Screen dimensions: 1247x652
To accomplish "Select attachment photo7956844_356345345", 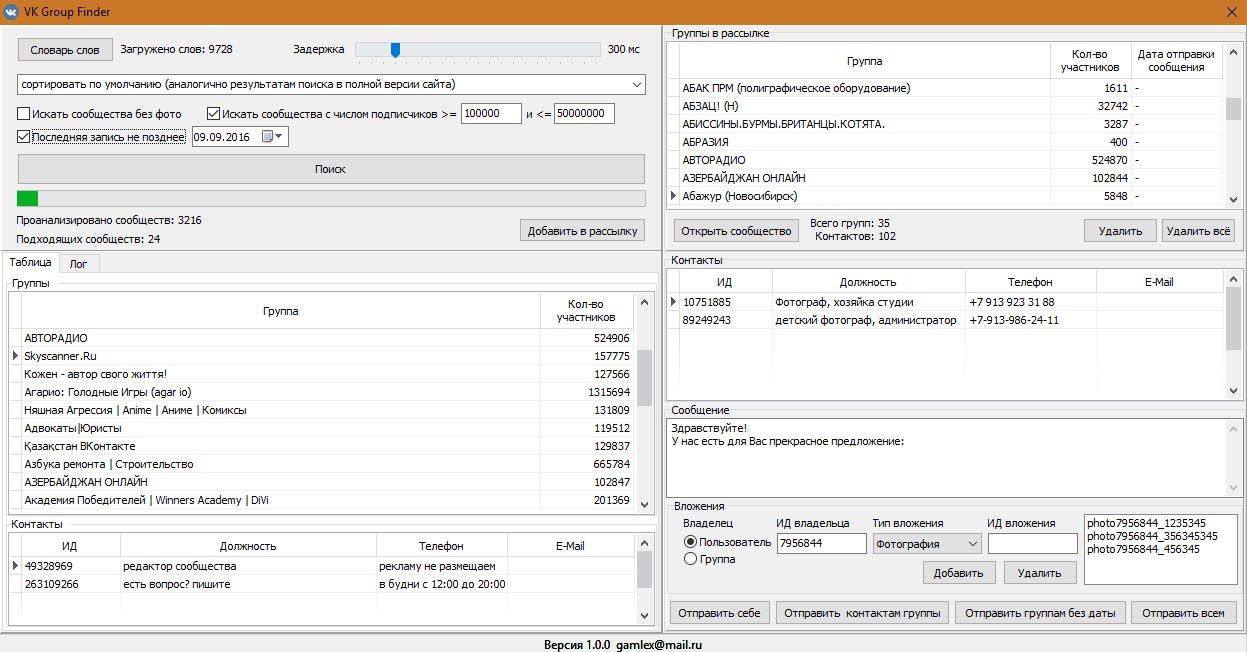I will [x=1152, y=536].
